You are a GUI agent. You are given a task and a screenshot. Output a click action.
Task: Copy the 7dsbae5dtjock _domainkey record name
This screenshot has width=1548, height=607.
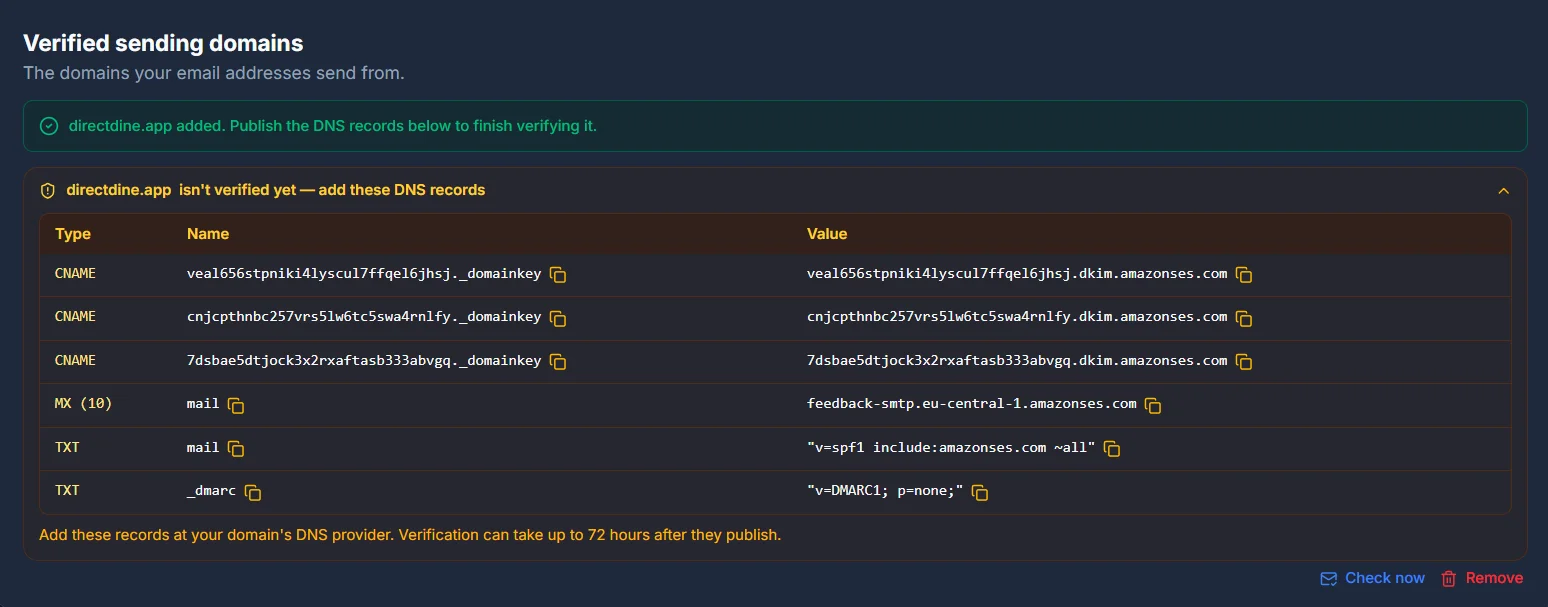pos(558,362)
